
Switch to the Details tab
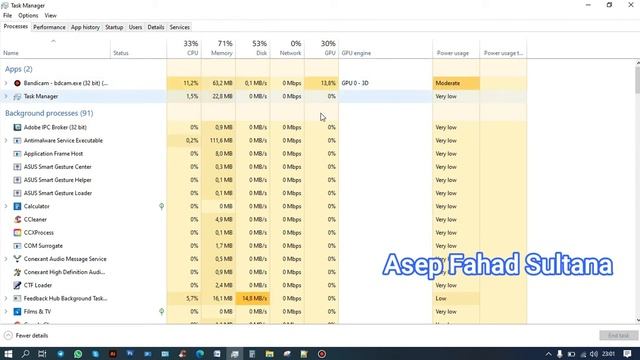click(x=156, y=27)
